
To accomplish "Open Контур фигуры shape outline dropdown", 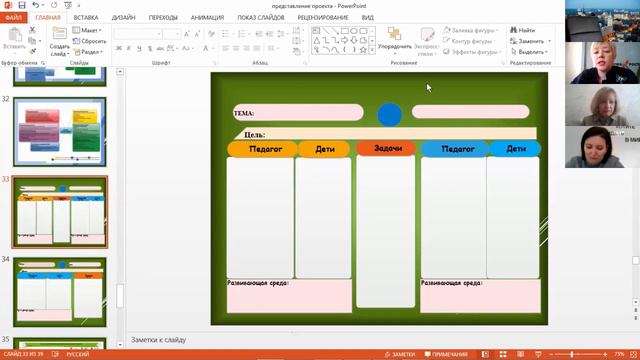I will pyautogui.click(x=469, y=41).
